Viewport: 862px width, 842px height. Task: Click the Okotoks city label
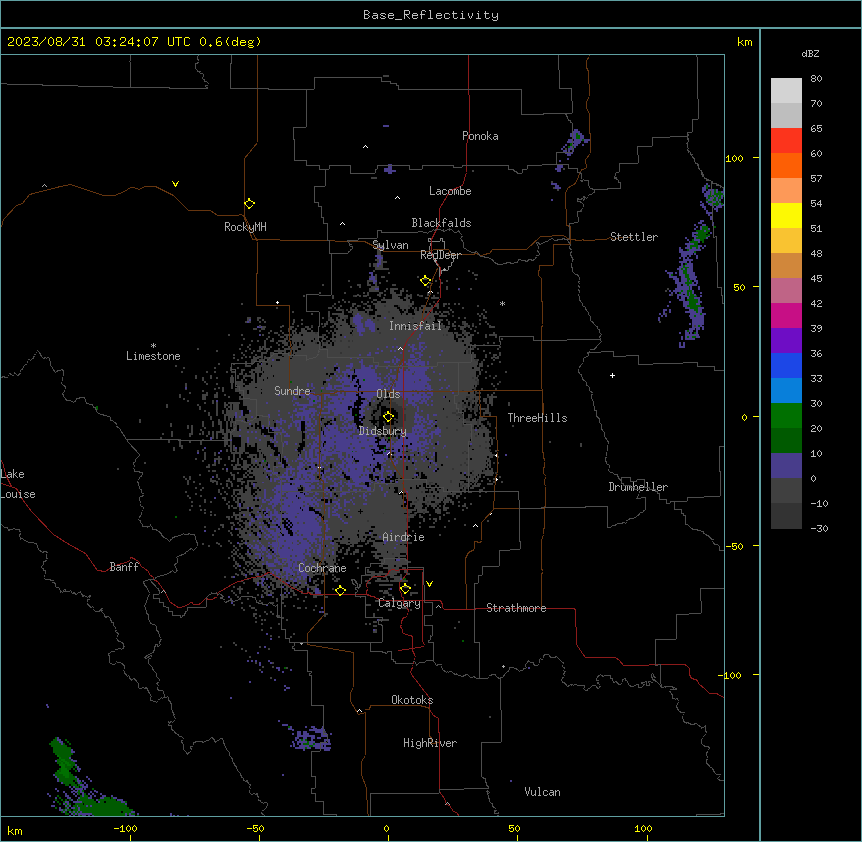412,700
